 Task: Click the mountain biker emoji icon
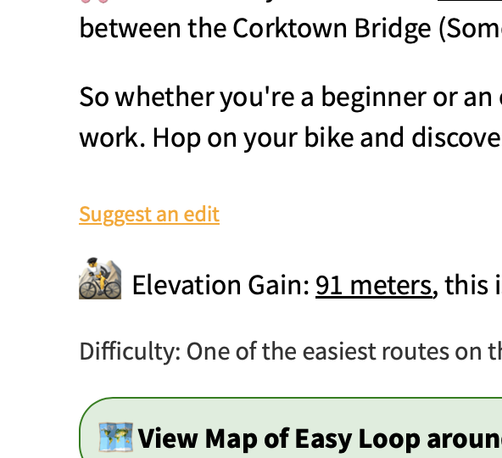pos(100,278)
